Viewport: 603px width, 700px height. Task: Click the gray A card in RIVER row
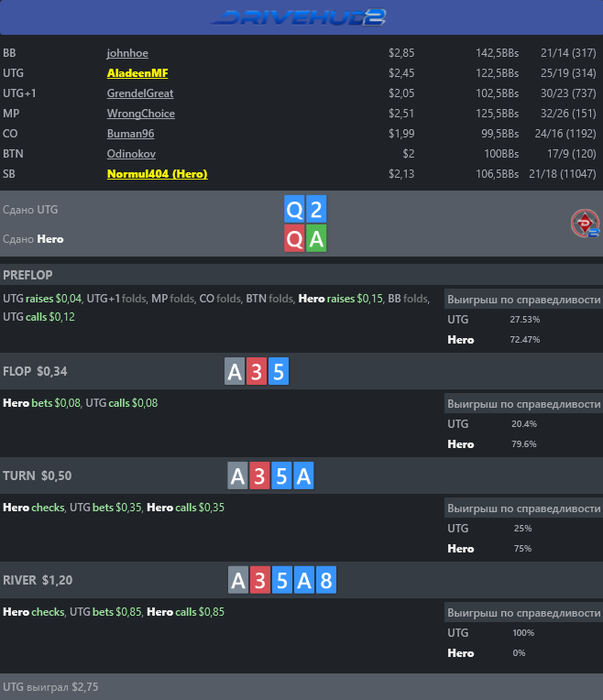pos(238,580)
